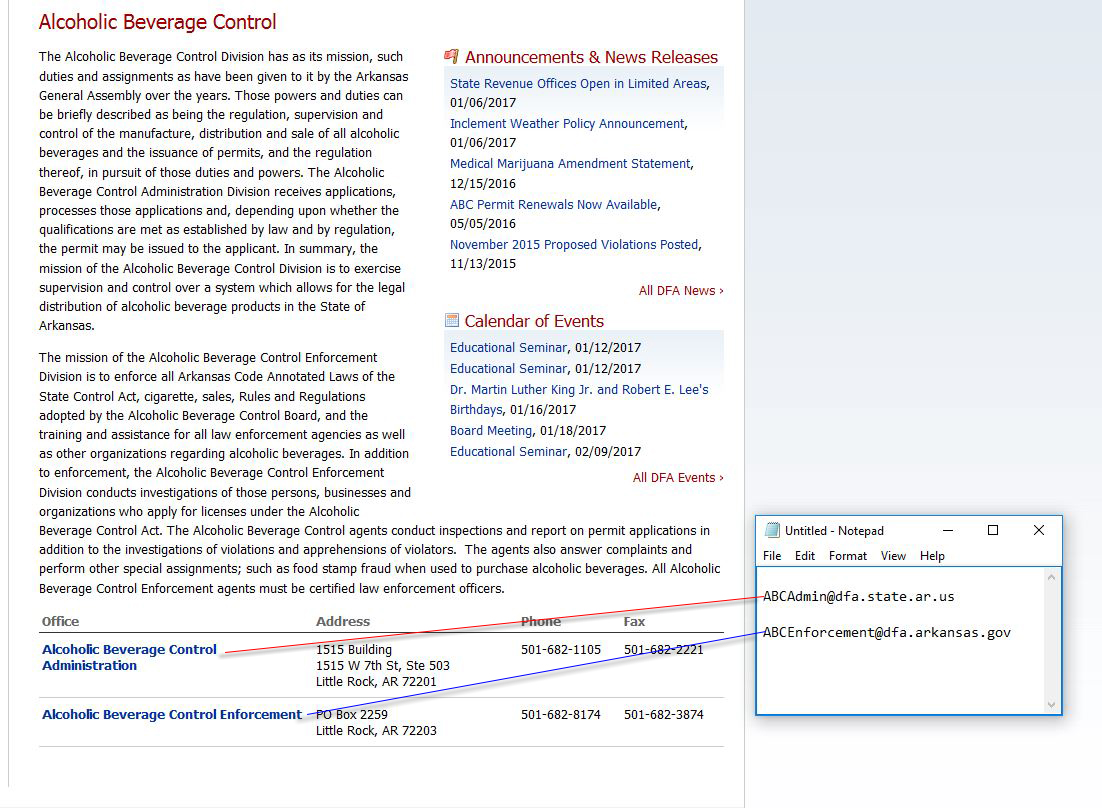
Task: Click Notepad scrollbar down arrow
Action: point(1051,705)
